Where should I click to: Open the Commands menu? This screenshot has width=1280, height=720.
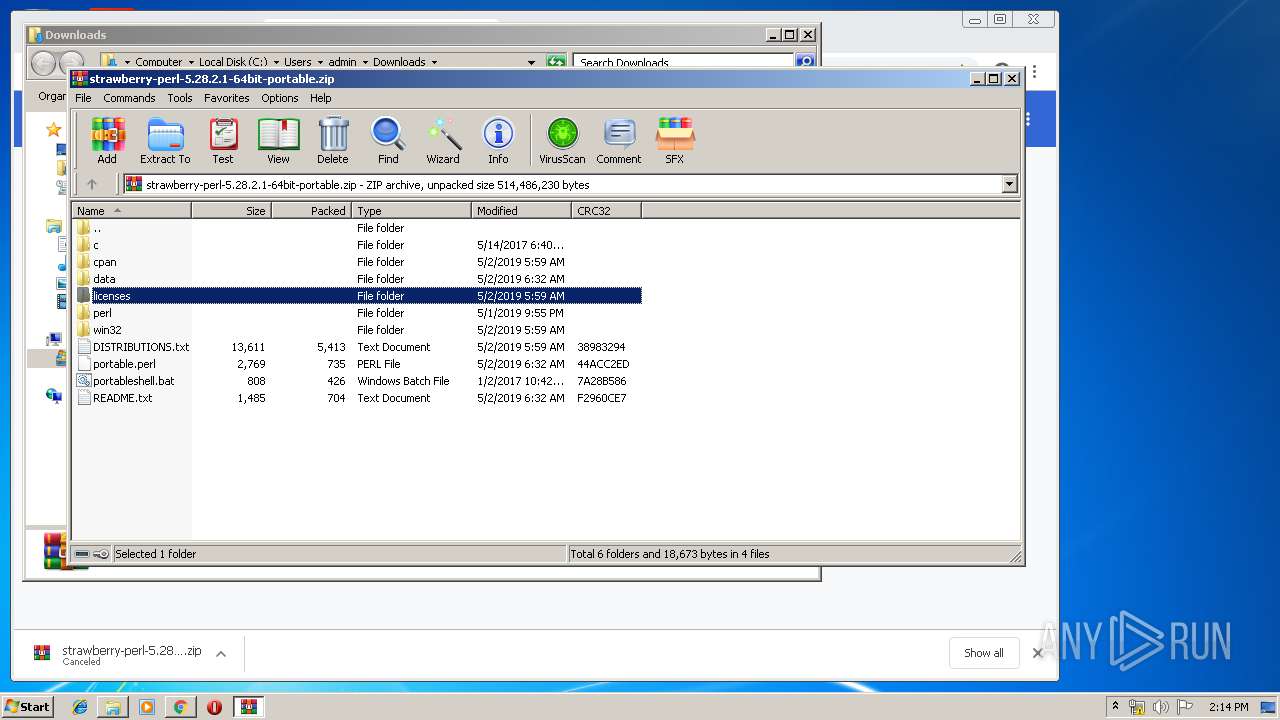click(129, 98)
